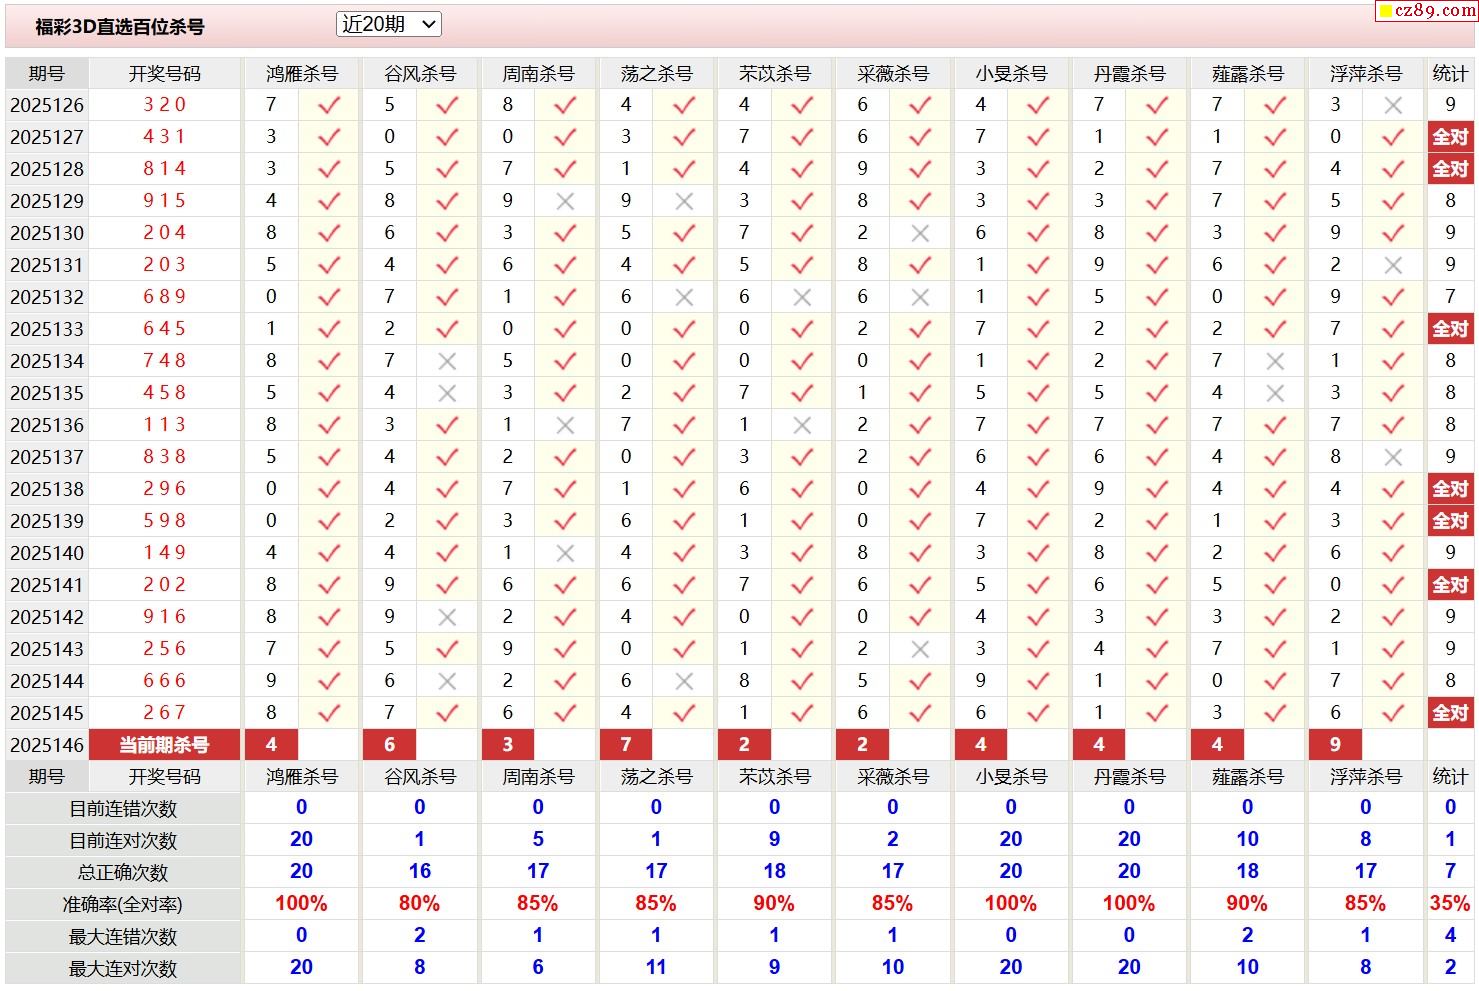This screenshot has height=991, width=1479.
Task: Click the top 周南杀号 column header
Action: point(538,74)
